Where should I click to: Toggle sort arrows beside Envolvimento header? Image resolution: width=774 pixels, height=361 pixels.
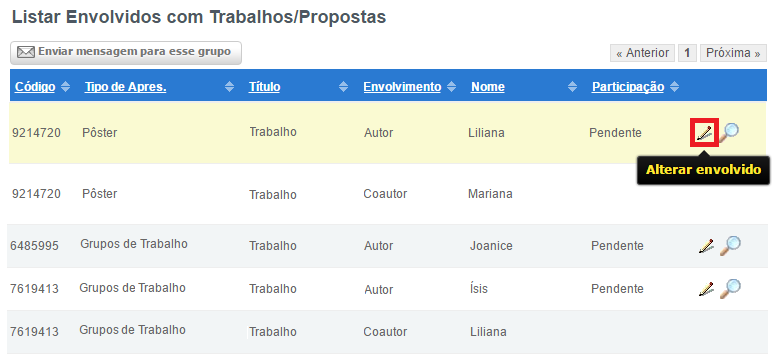tap(451, 87)
